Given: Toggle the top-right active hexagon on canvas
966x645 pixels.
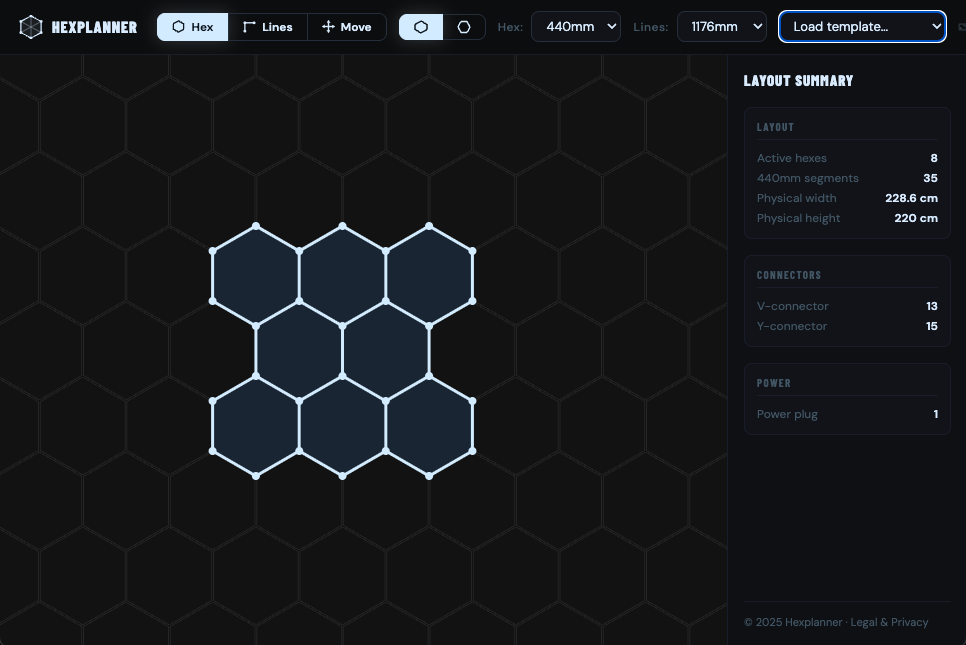Looking at the screenshot, I should [429, 276].
